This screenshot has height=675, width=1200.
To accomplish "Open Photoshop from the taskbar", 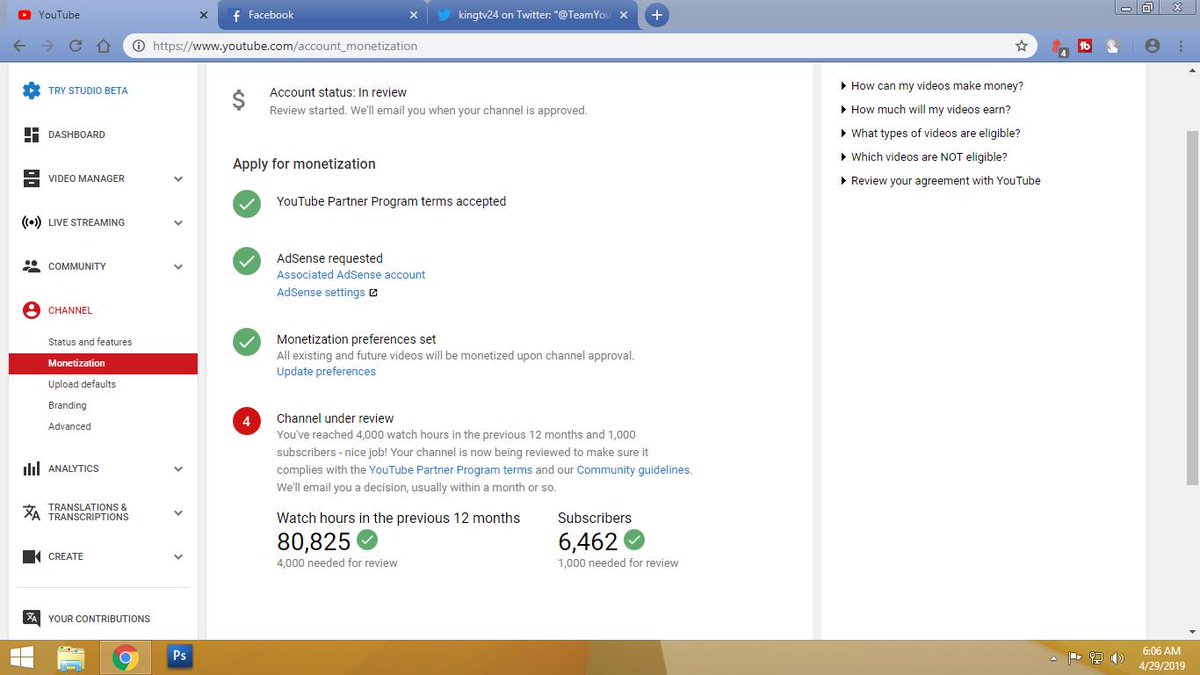I will click(179, 656).
